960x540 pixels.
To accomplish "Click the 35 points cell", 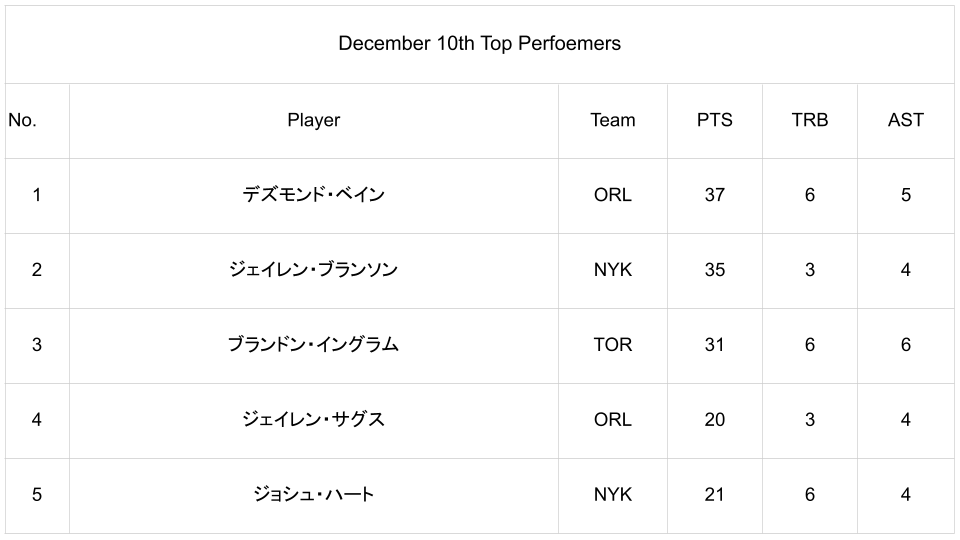I will click(x=714, y=270).
